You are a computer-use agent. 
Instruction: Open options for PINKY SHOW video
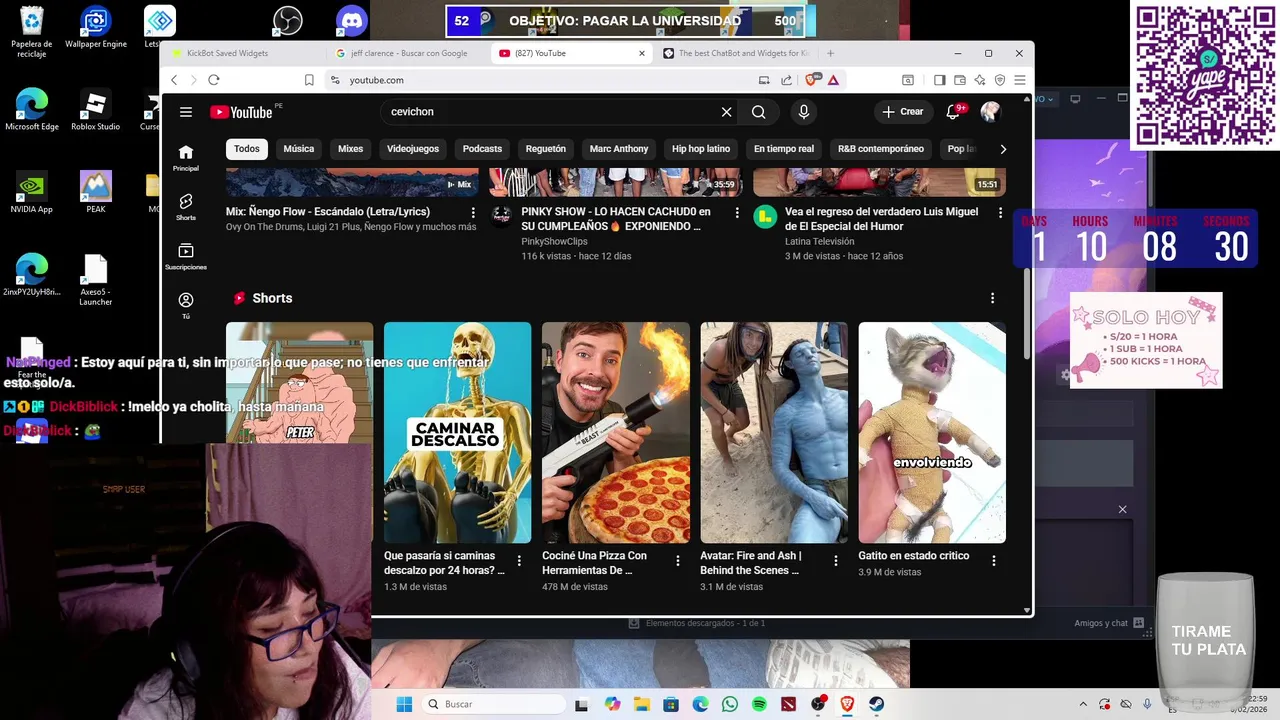[x=738, y=213]
